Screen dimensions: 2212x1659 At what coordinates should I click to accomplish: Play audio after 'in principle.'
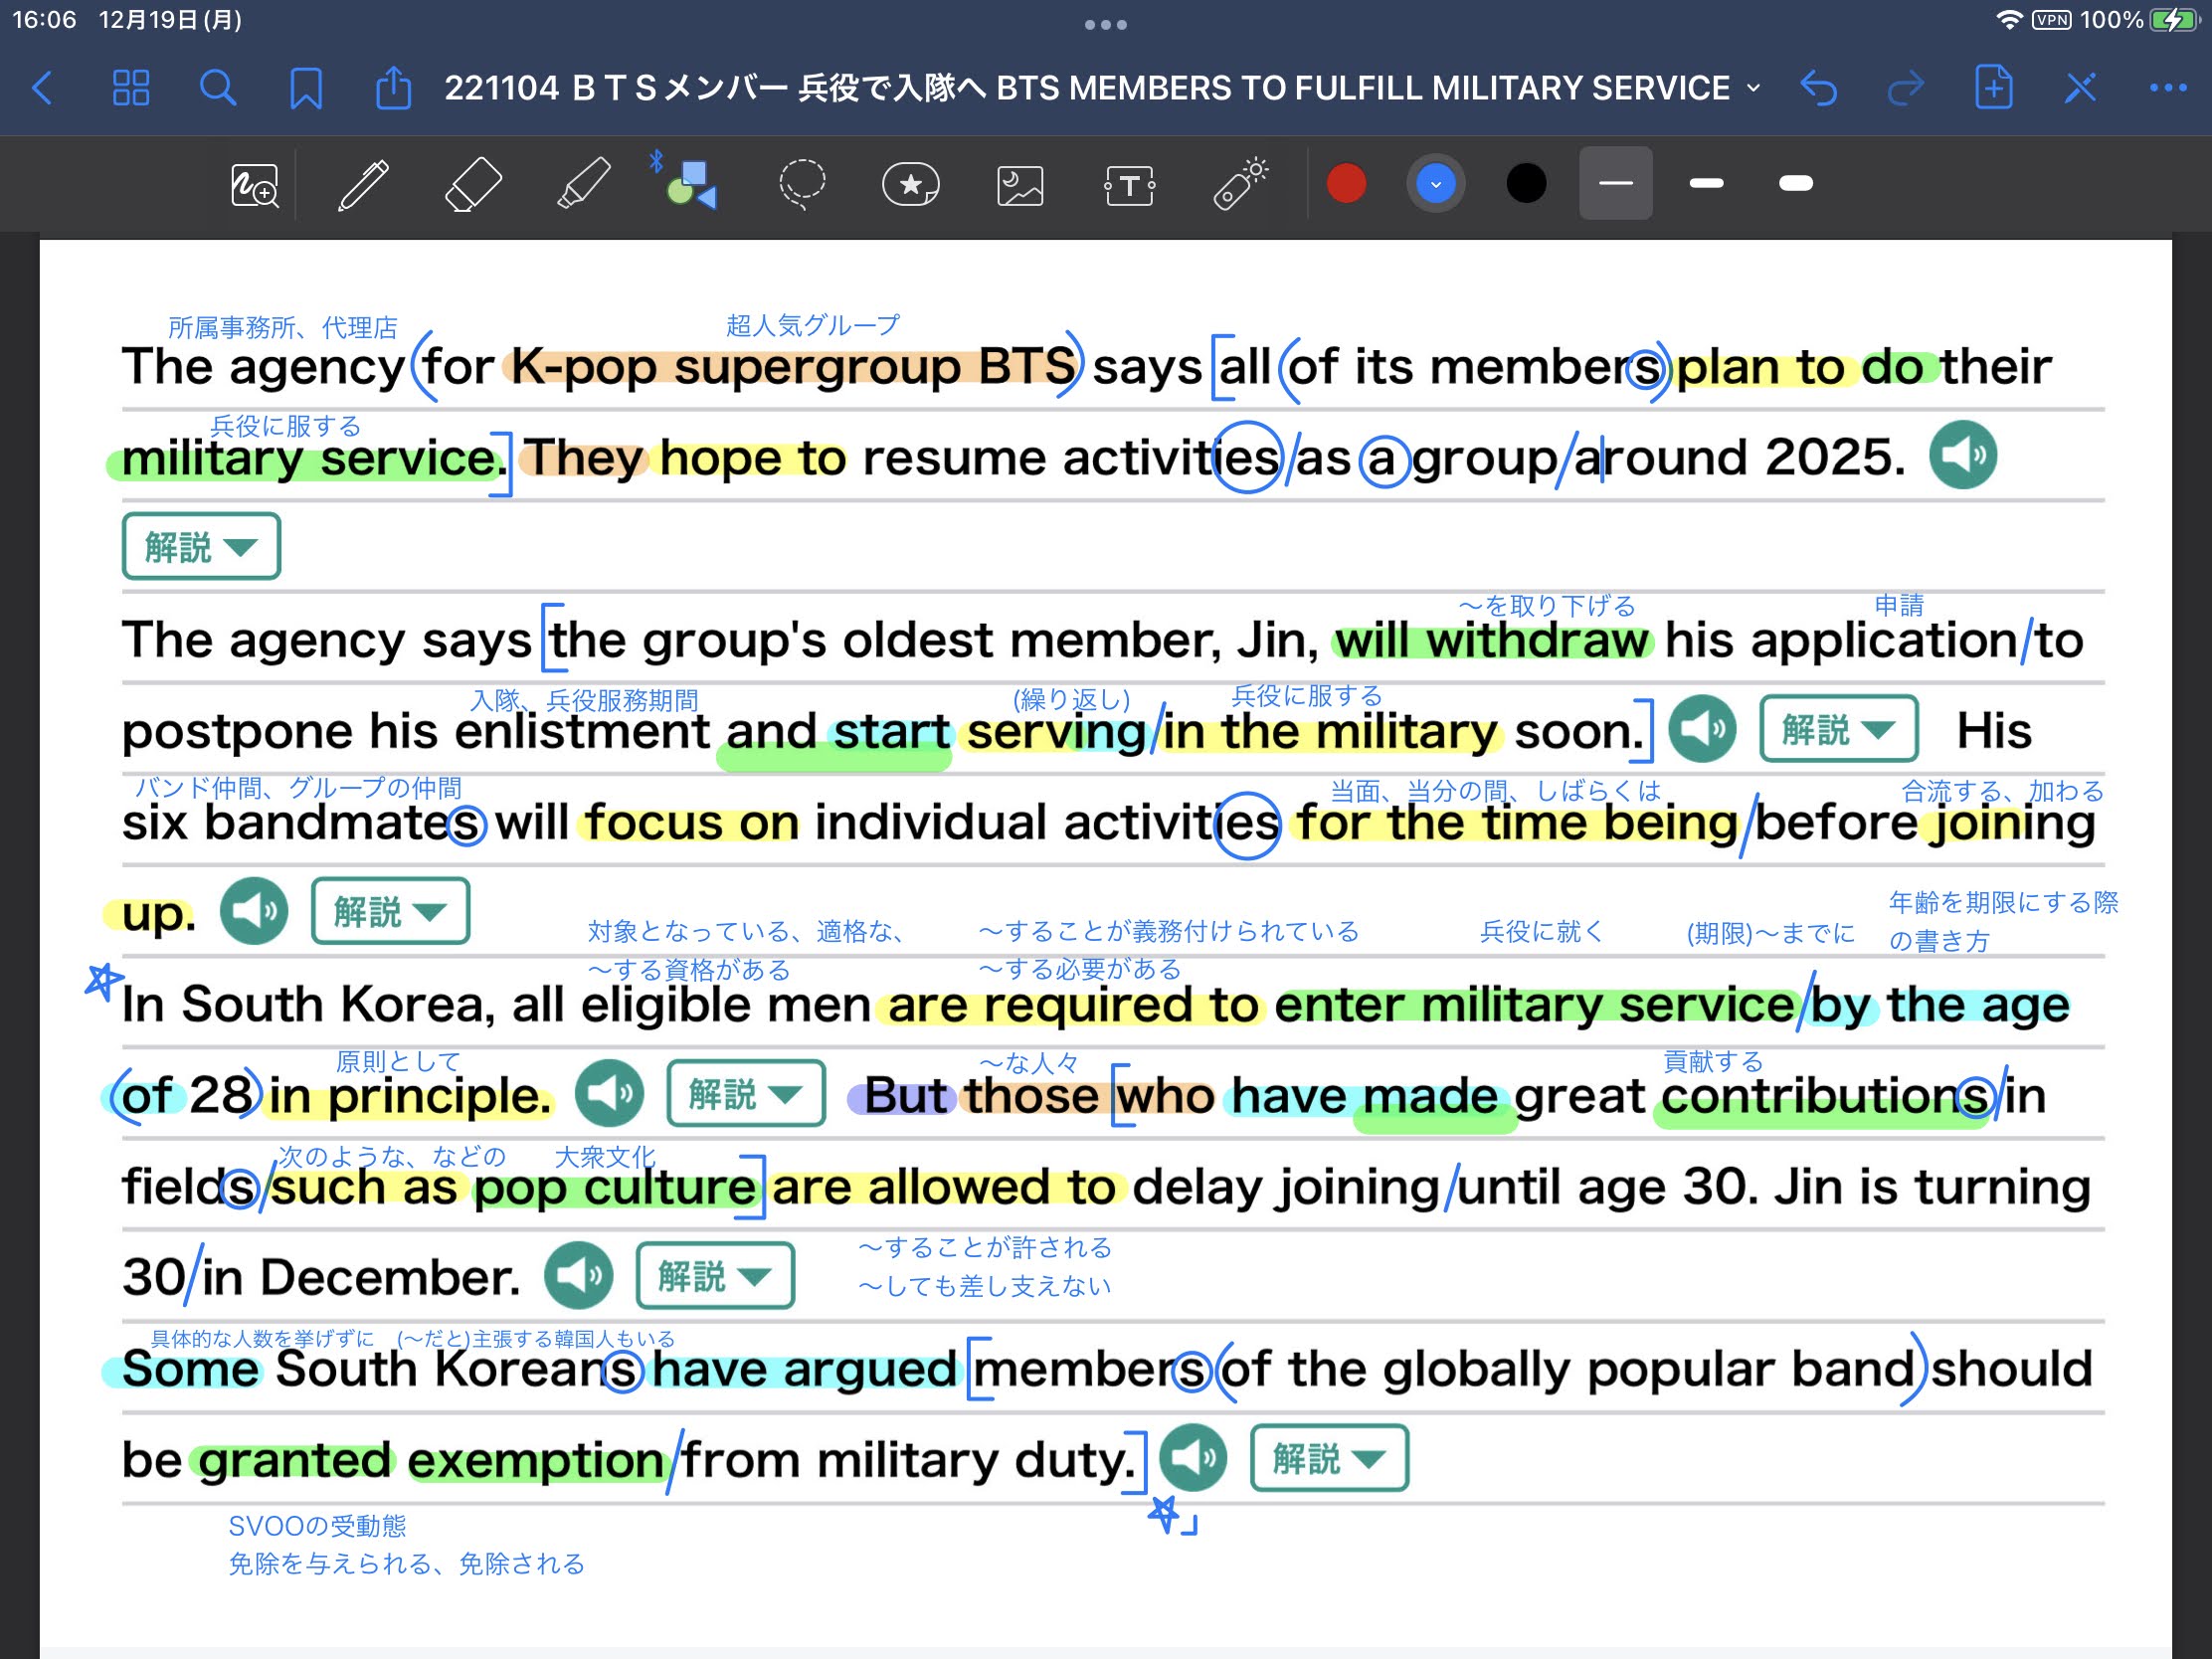click(609, 1094)
